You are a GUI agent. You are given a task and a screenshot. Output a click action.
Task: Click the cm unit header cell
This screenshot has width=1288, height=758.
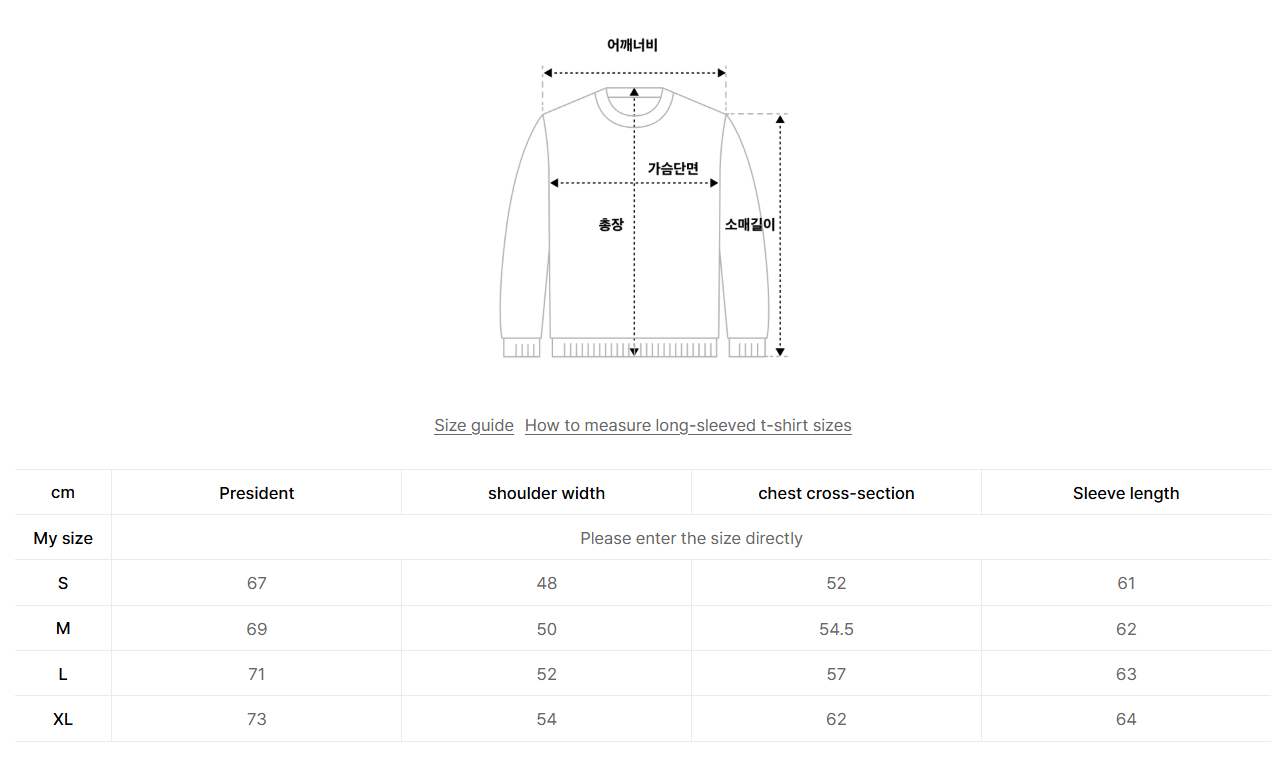(63, 493)
